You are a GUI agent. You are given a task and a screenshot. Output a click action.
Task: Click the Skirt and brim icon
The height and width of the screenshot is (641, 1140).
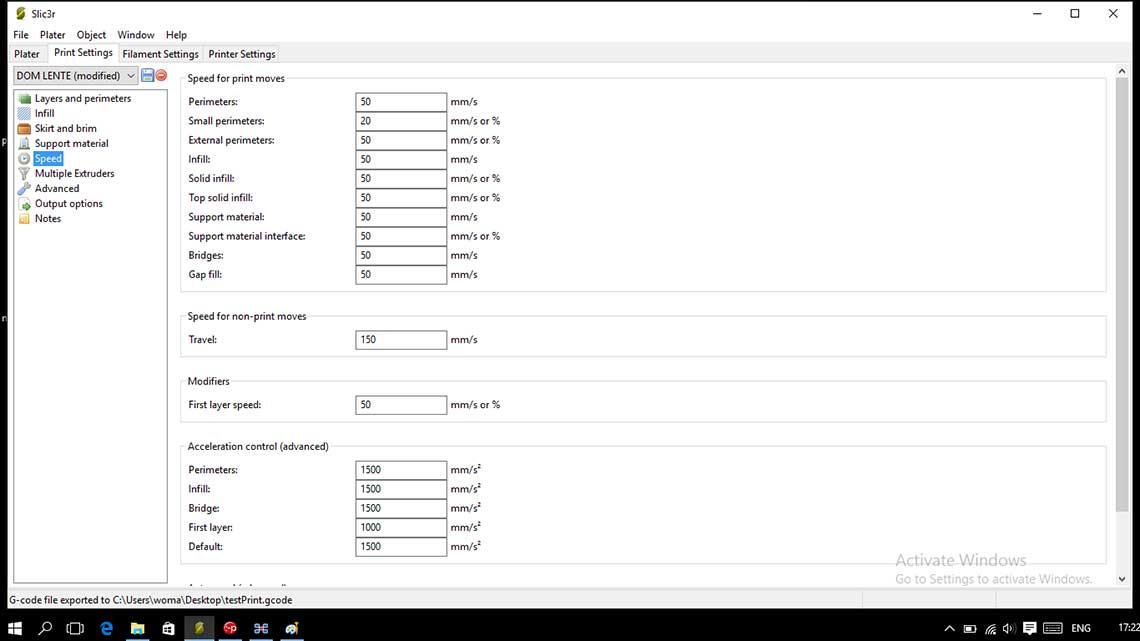[25, 129]
